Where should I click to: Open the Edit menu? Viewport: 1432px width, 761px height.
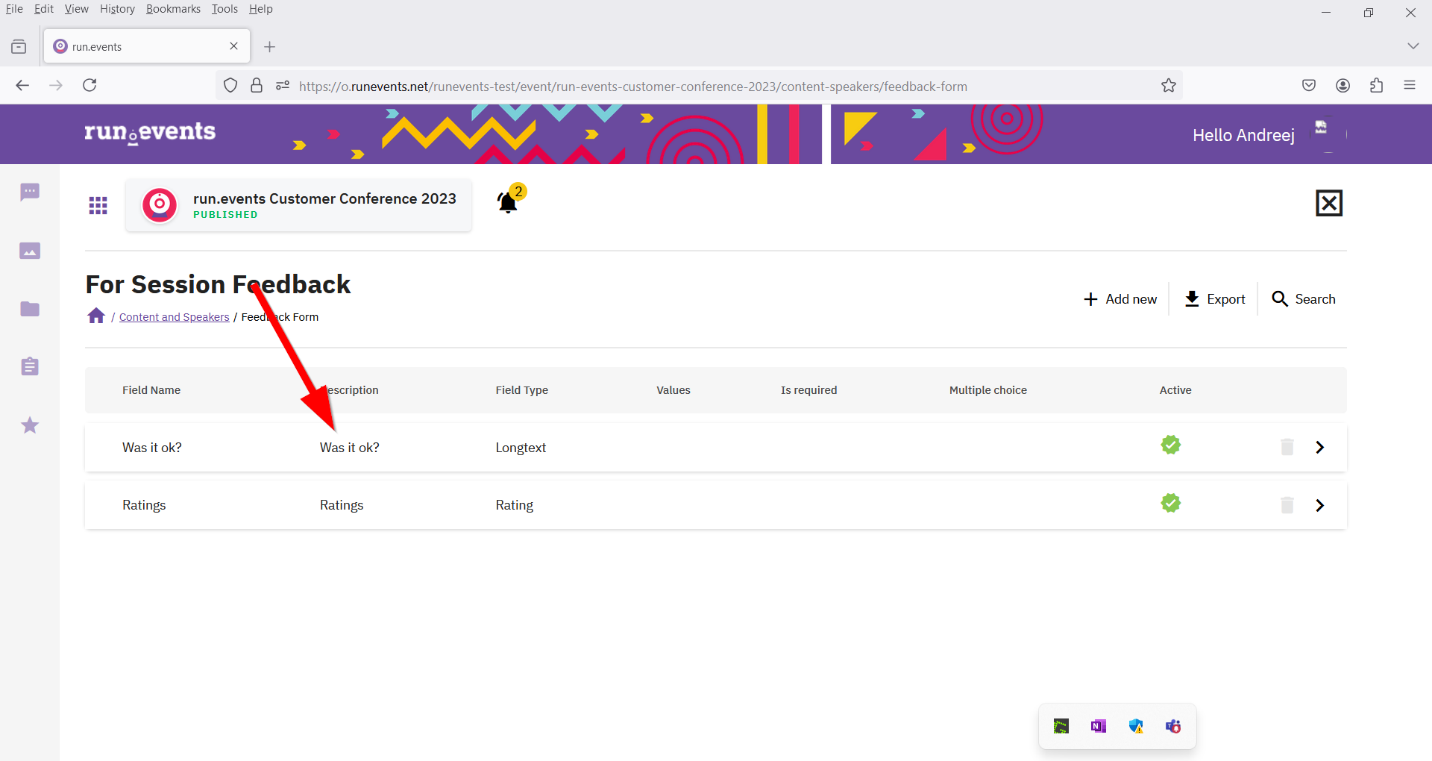pyautogui.click(x=44, y=9)
